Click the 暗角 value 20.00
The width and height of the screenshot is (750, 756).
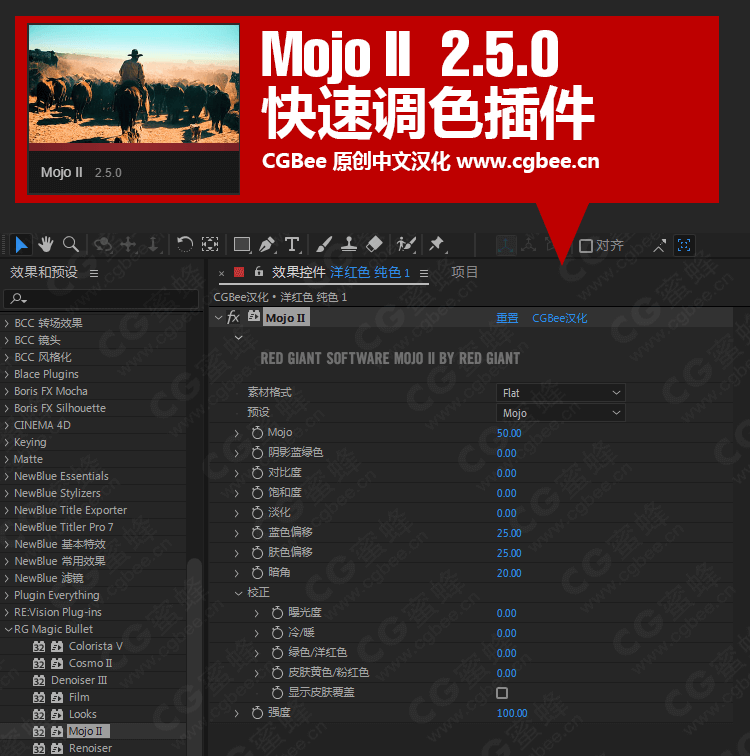pyautogui.click(x=509, y=573)
